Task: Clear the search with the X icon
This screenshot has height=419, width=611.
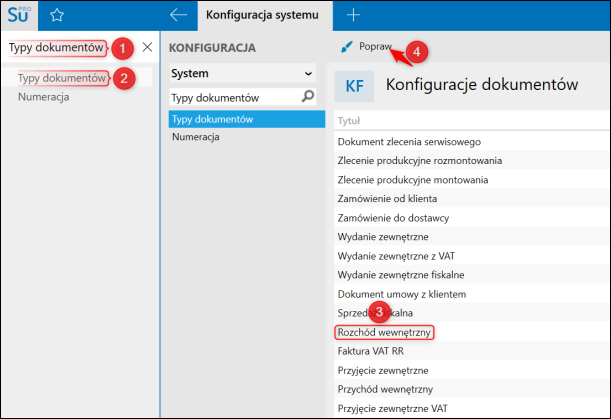Action: pyautogui.click(x=147, y=47)
